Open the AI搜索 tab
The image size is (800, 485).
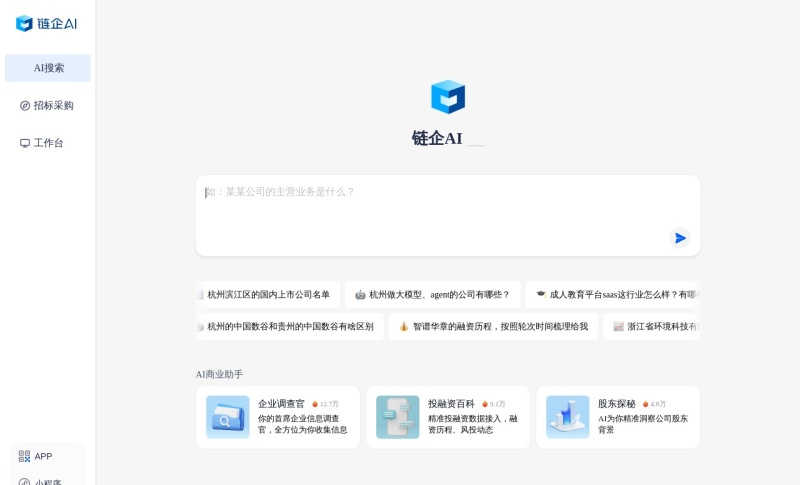coord(48,68)
